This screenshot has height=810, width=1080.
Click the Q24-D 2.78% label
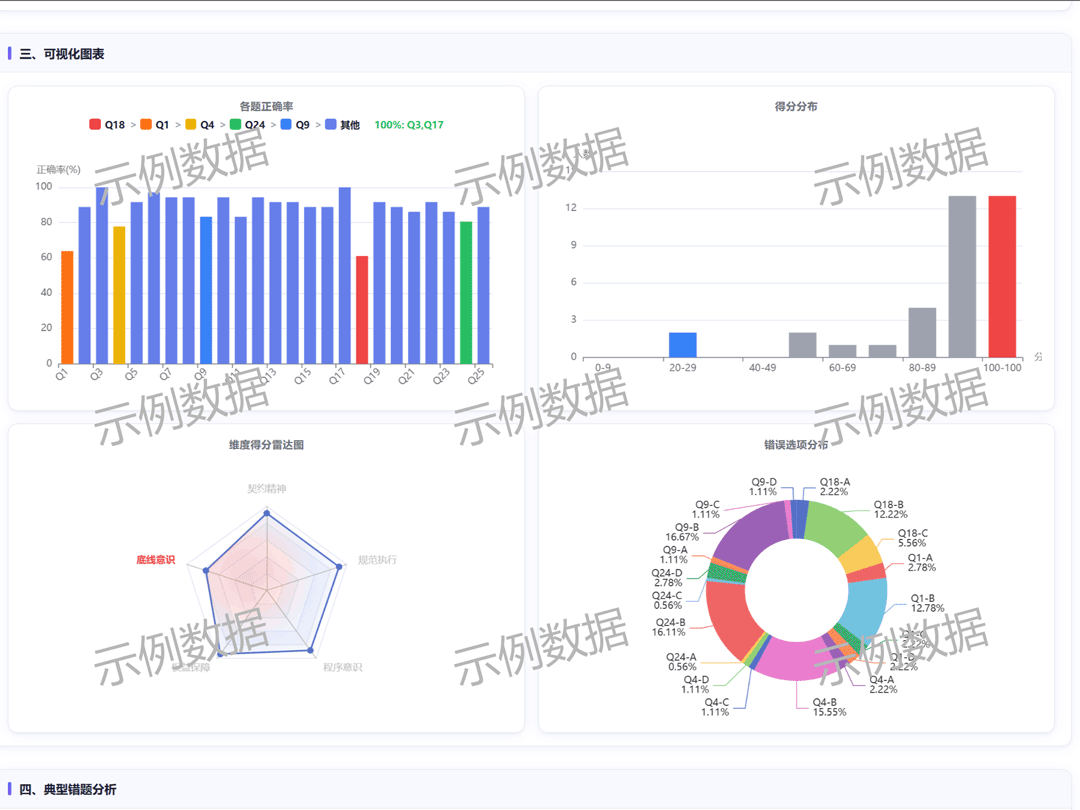667,578
